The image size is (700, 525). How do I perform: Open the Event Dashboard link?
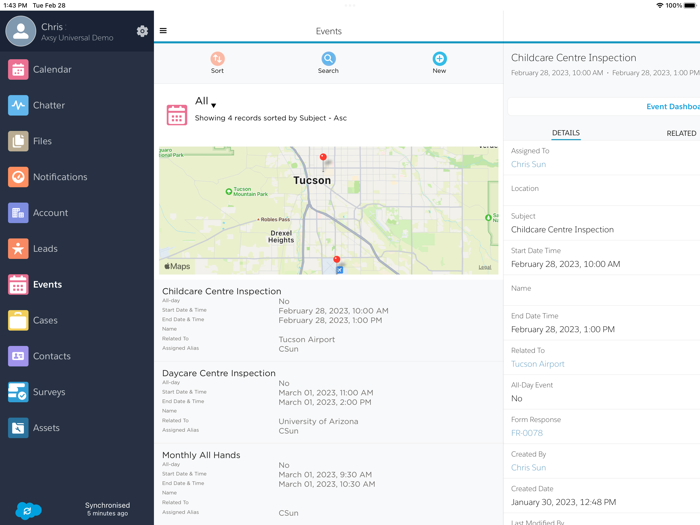[673, 107]
